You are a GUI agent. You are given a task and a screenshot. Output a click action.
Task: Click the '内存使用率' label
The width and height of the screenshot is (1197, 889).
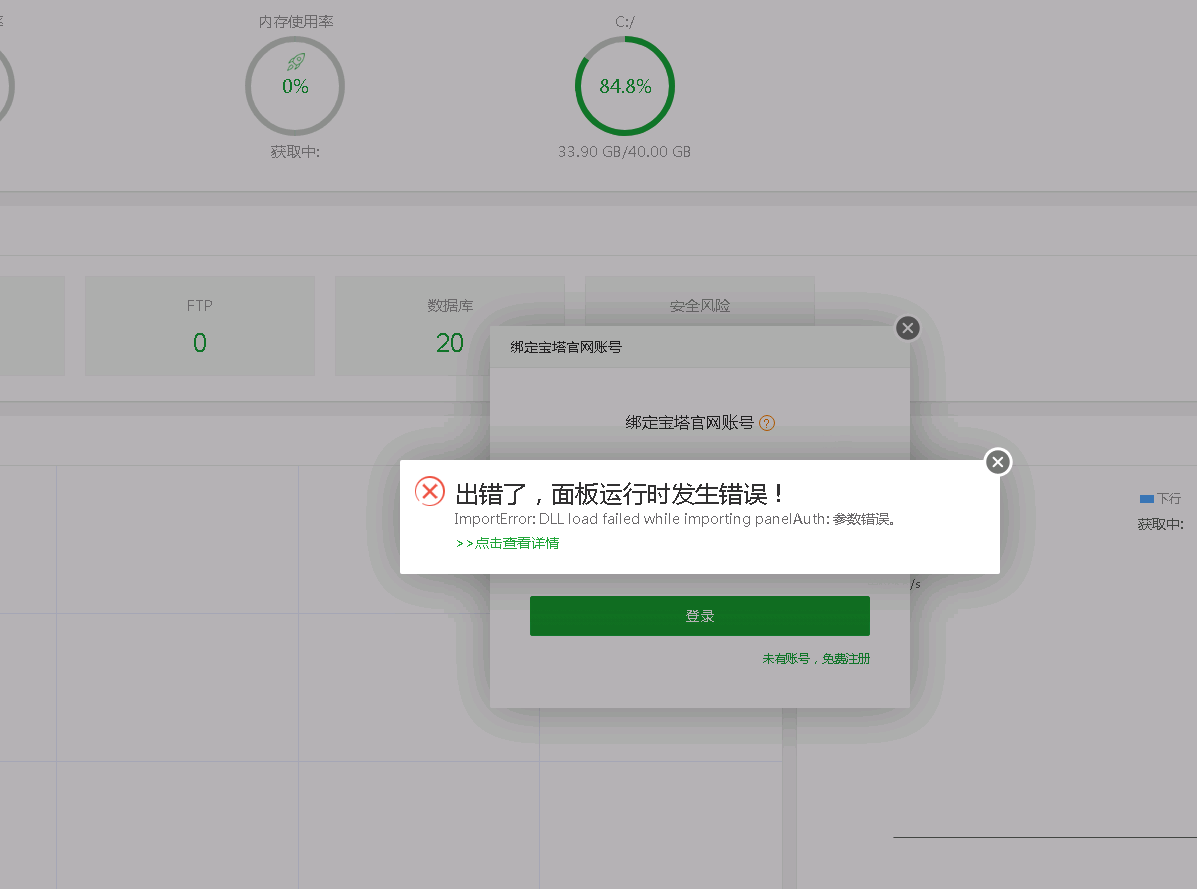[296, 21]
